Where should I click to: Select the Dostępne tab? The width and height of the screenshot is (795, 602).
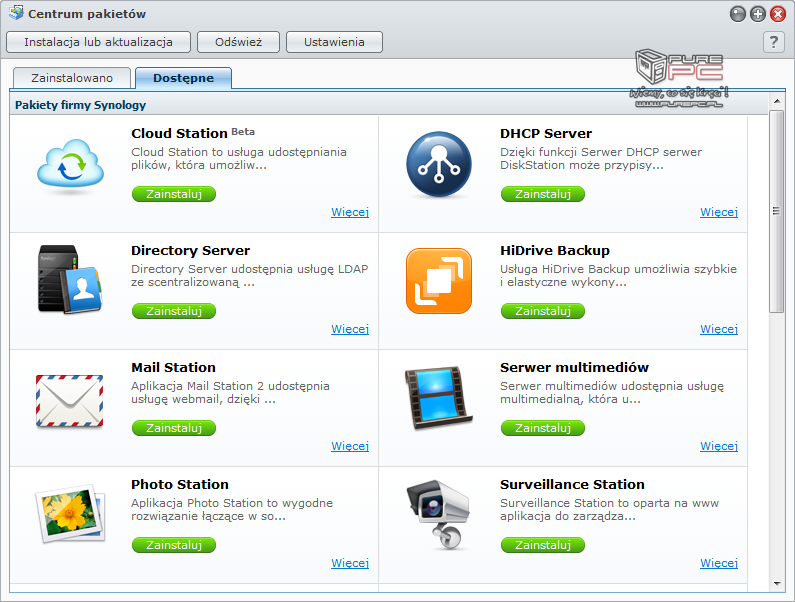[x=184, y=78]
